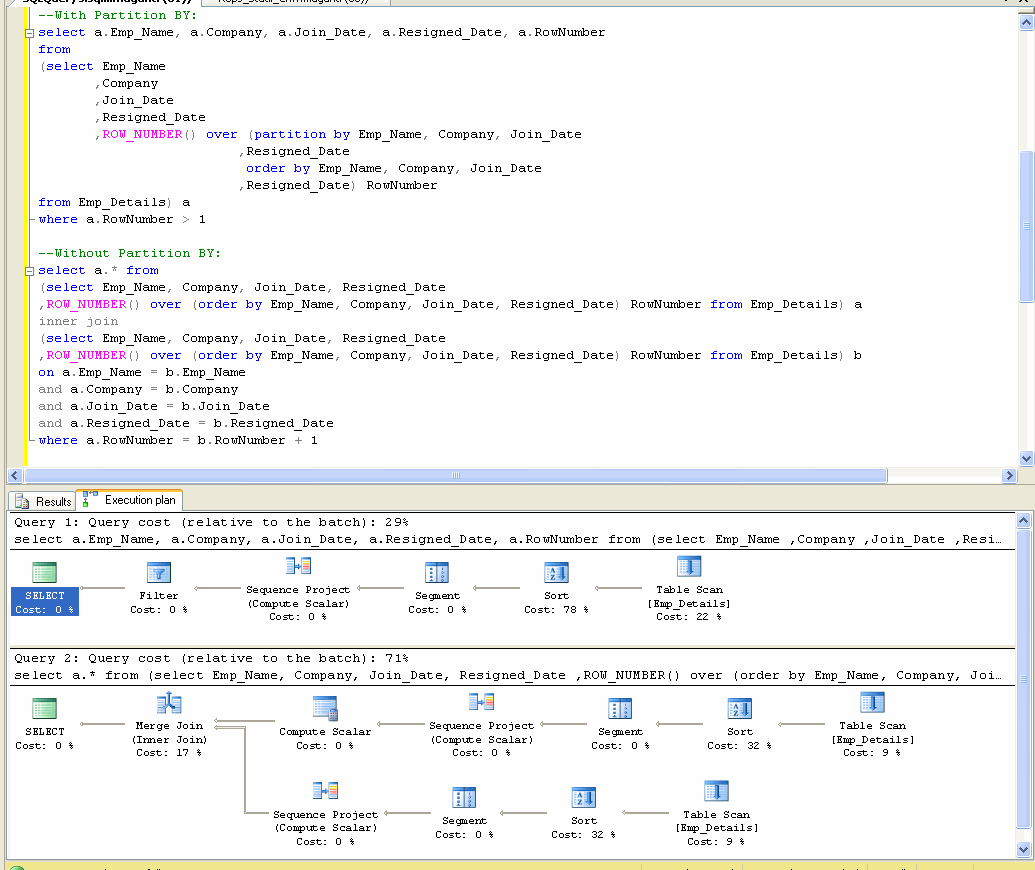Click the Sequence Project operator in Query 1
This screenshot has height=870, width=1035.
coord(296,570)
